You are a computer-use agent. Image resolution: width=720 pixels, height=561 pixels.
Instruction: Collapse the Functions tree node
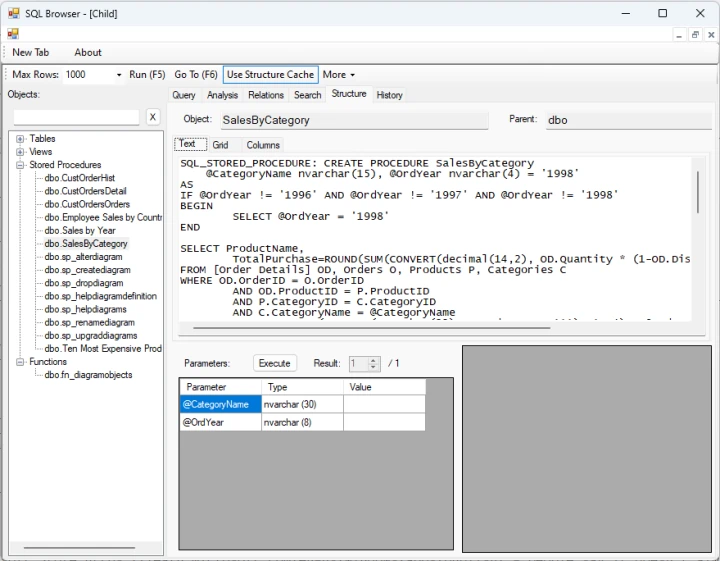pyautogui.click(x=20, y=362)
